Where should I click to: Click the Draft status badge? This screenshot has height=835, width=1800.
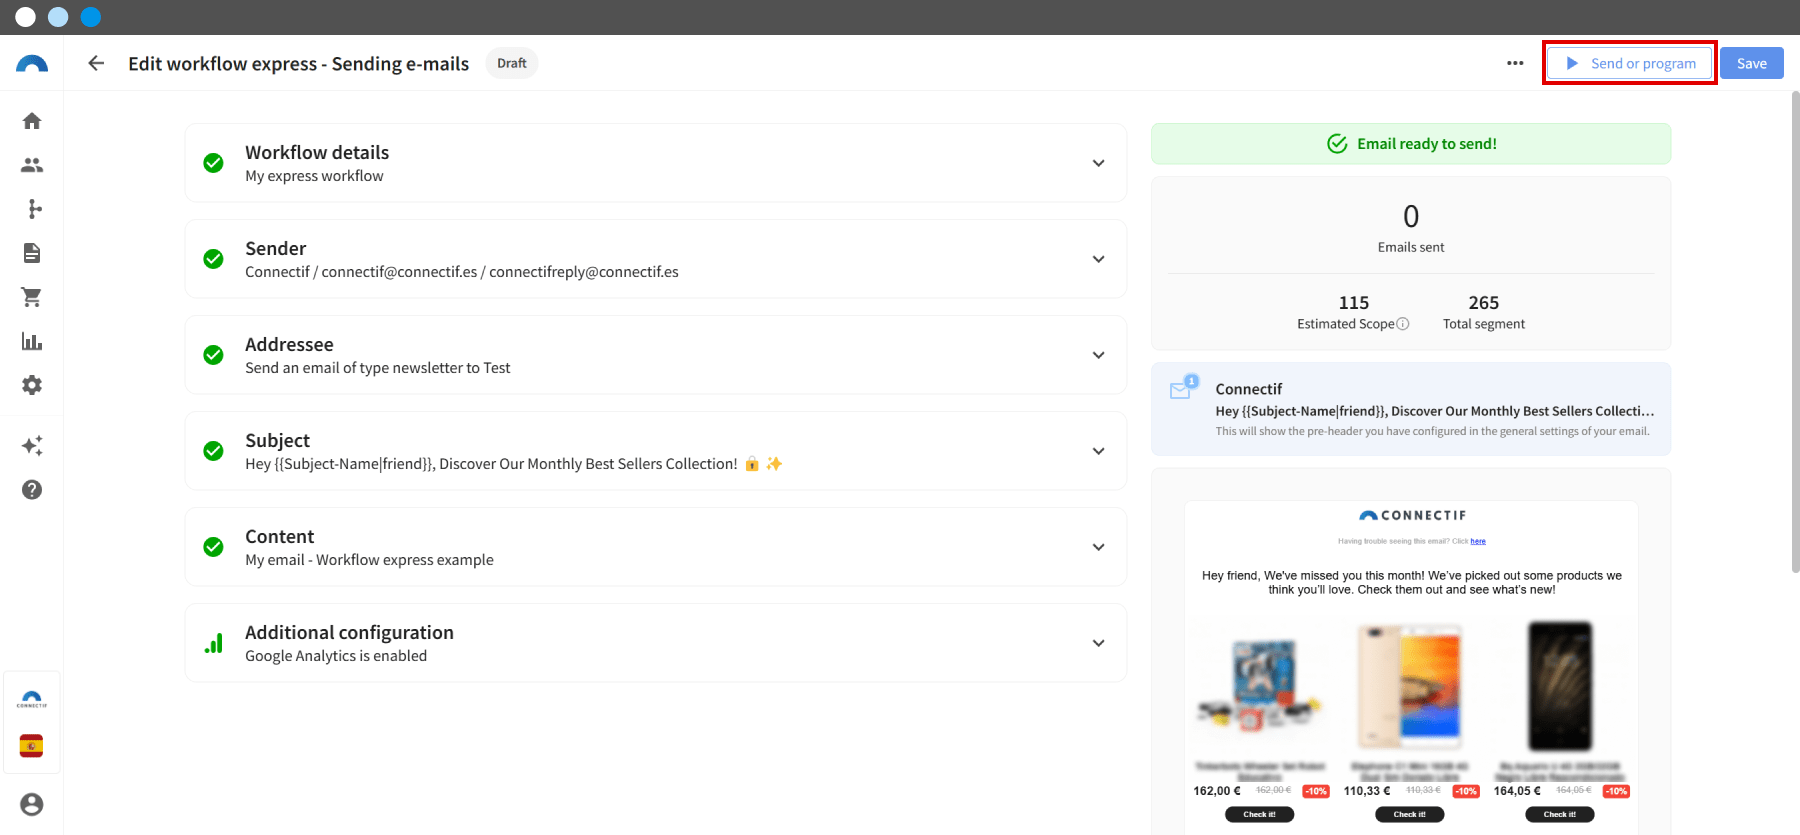[x=512, y=63]
